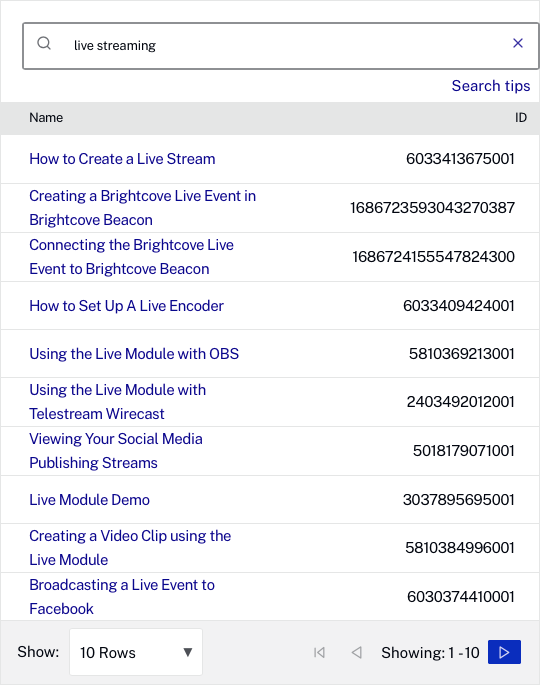
Task: Go to the next page arrow
Action: (x=504, y=652)
